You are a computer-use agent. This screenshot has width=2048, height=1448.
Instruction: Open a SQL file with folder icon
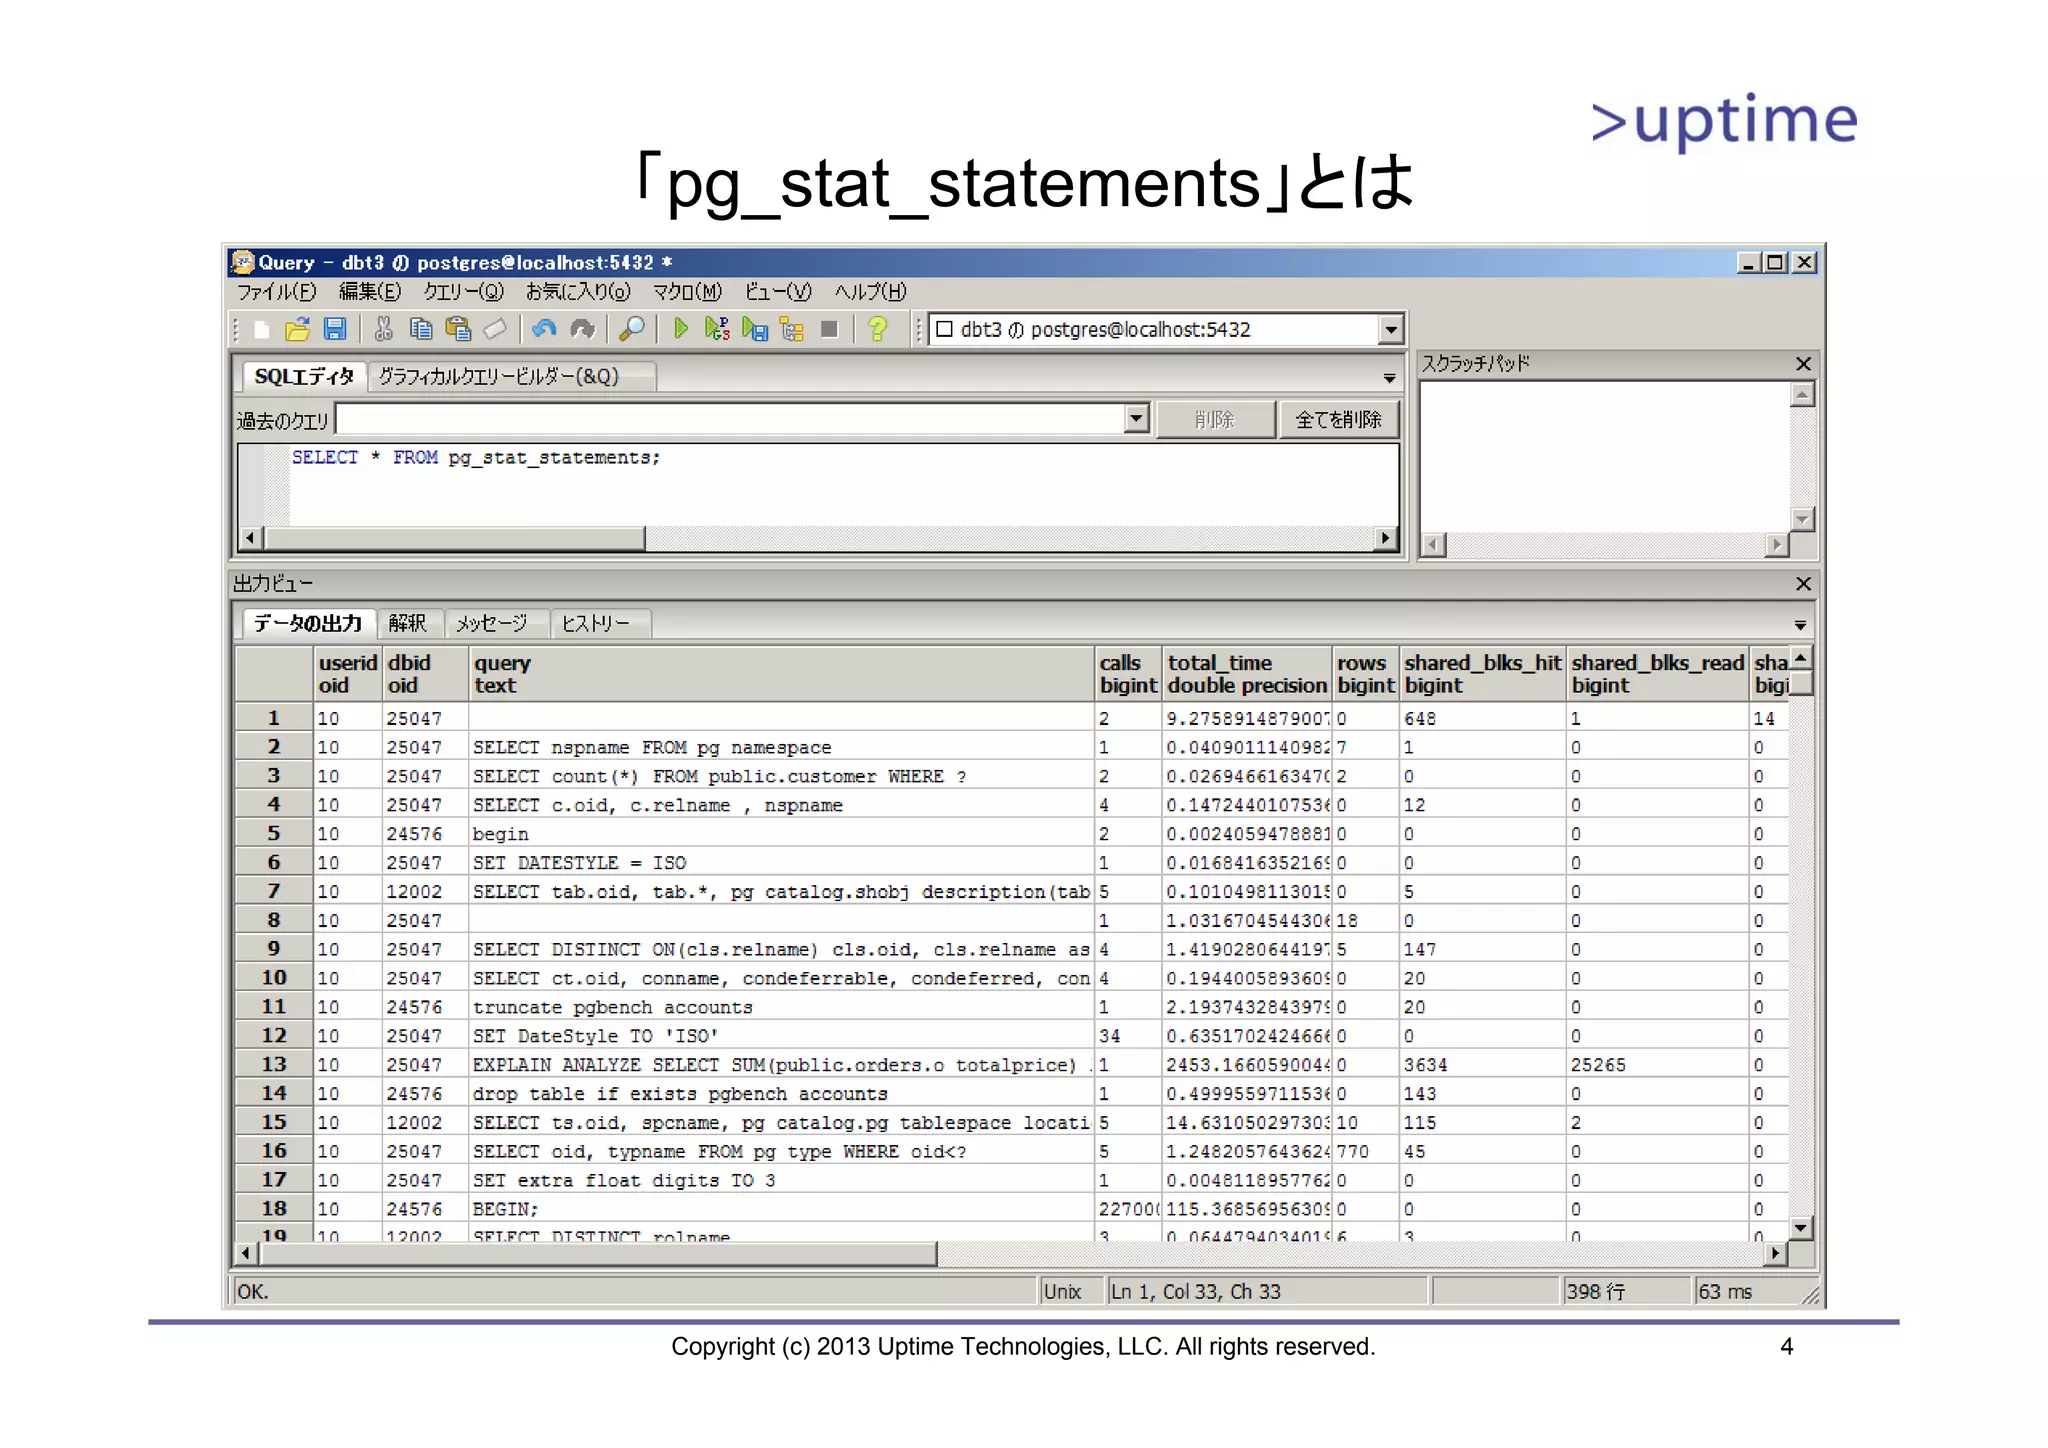[297, 329]
